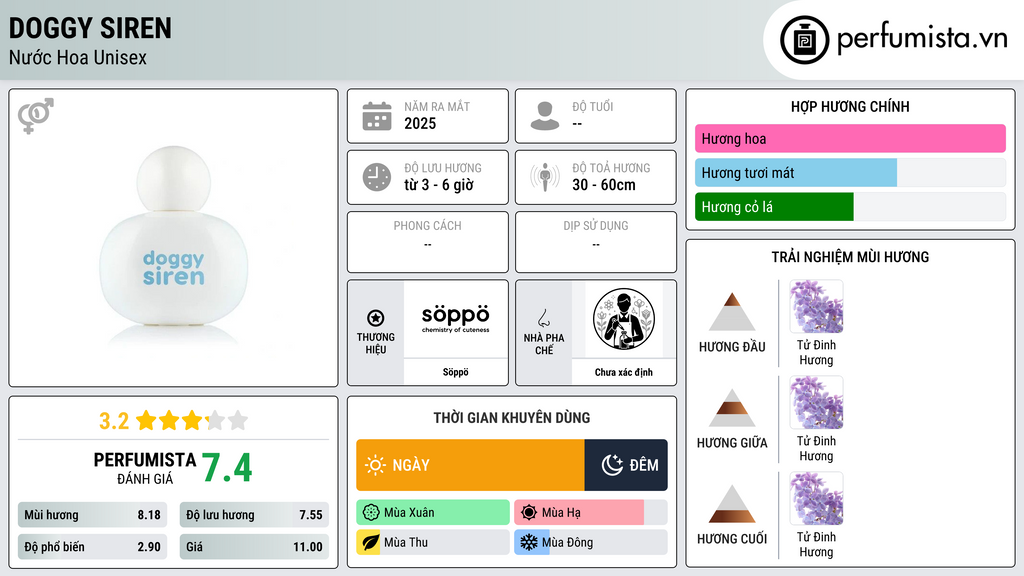The image size is (1024, 576).
Task: Click the perfumista.vn perfume bottle logo
Action: click(804, 40)
